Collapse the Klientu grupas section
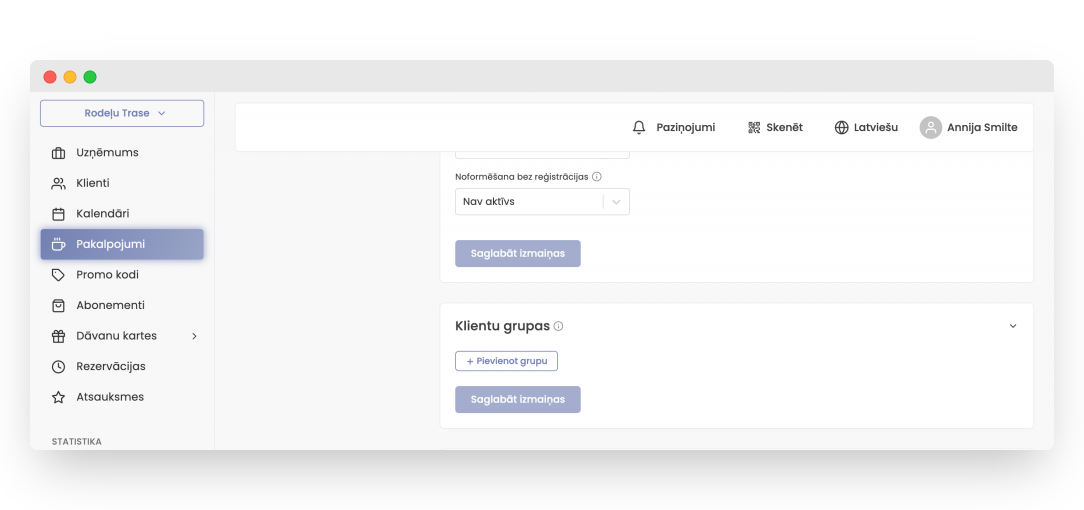 tap(1012, 327)
